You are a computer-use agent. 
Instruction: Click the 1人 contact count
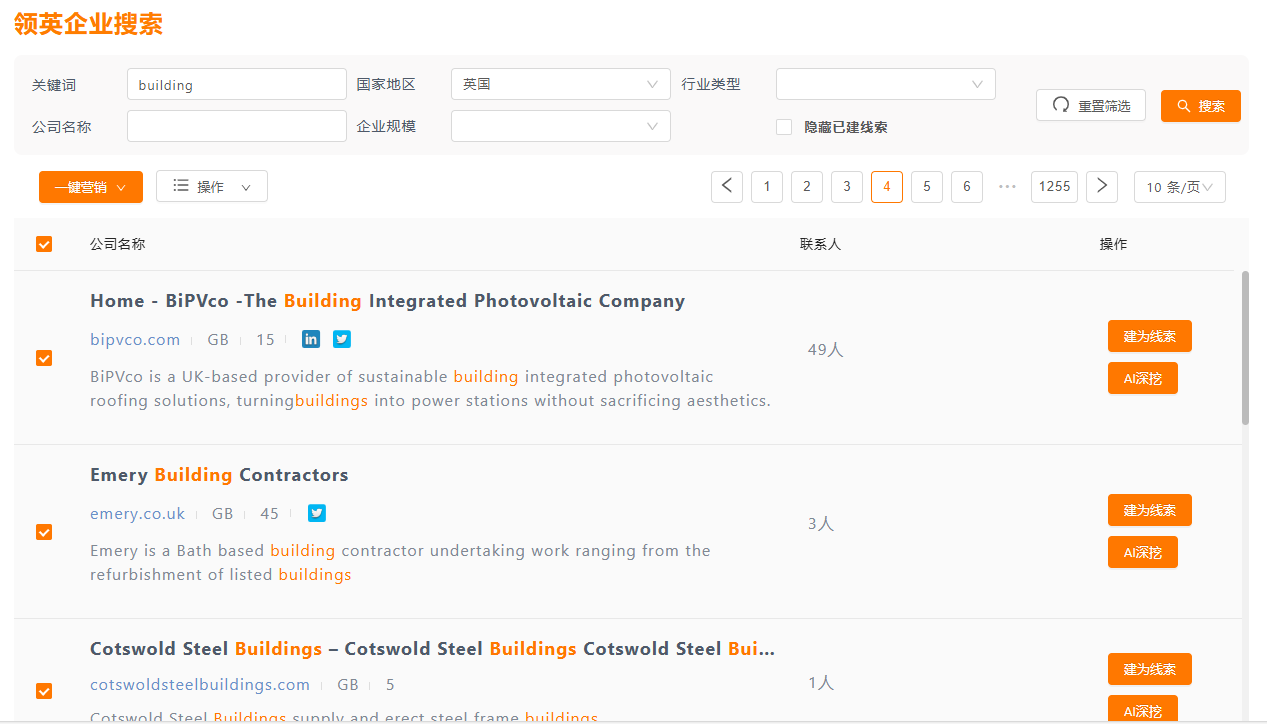coord(821,683)
